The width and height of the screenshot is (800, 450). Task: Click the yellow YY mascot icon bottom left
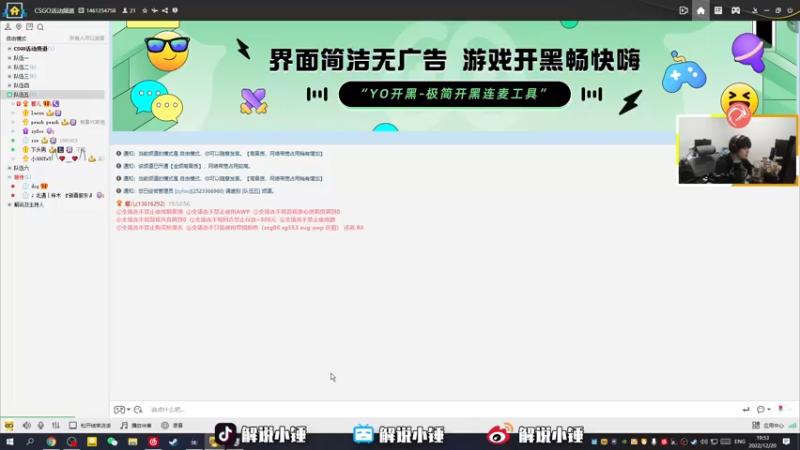click(x=9, y=426)
